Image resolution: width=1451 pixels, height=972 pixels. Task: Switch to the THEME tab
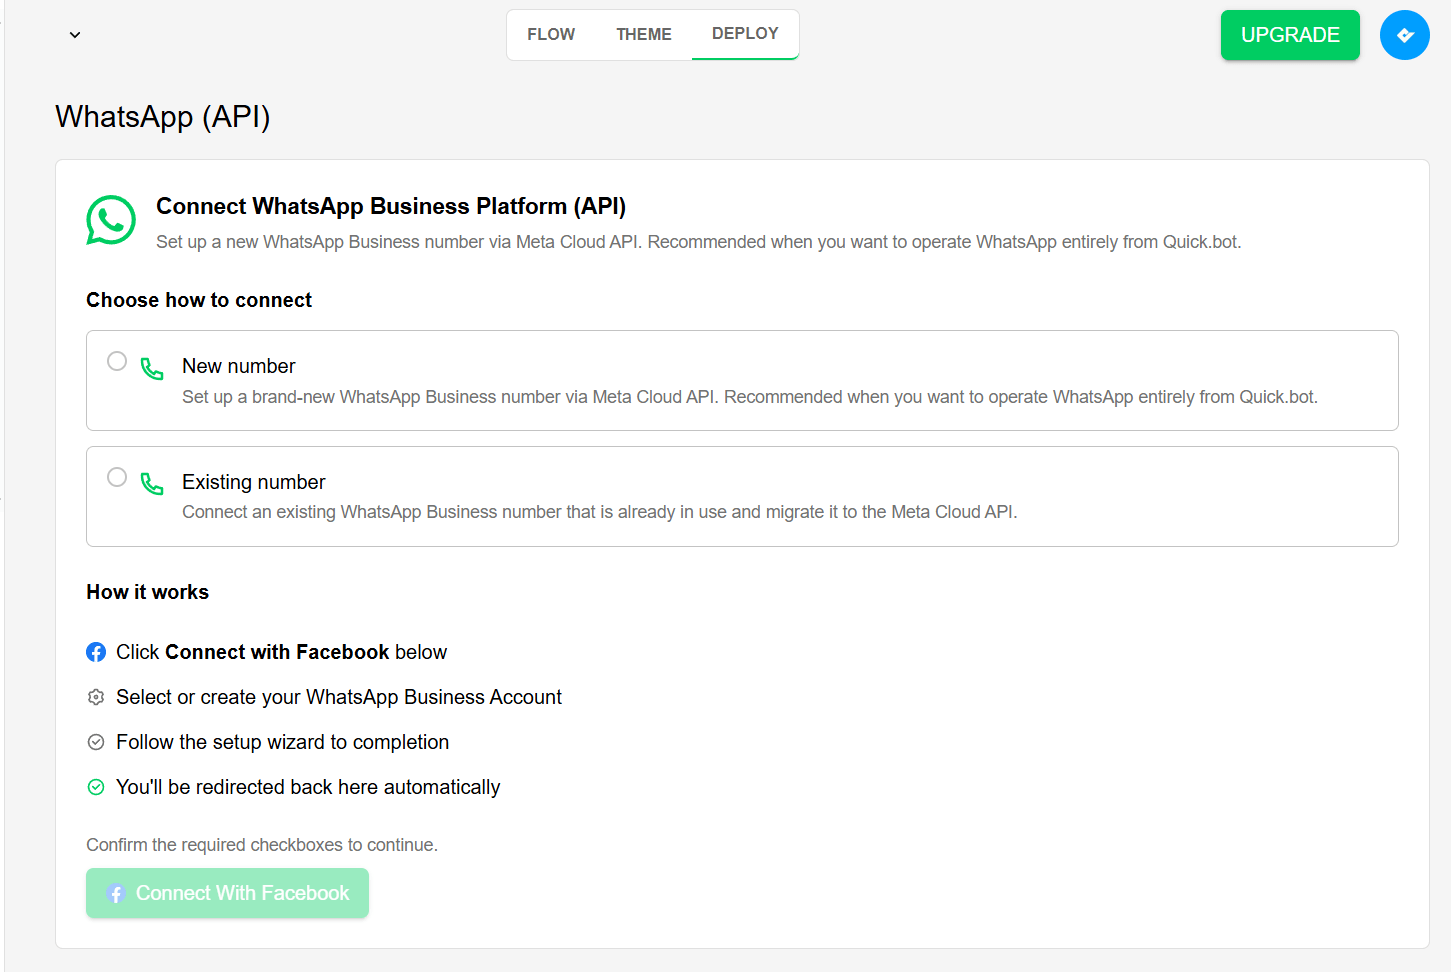click(644, 35)
